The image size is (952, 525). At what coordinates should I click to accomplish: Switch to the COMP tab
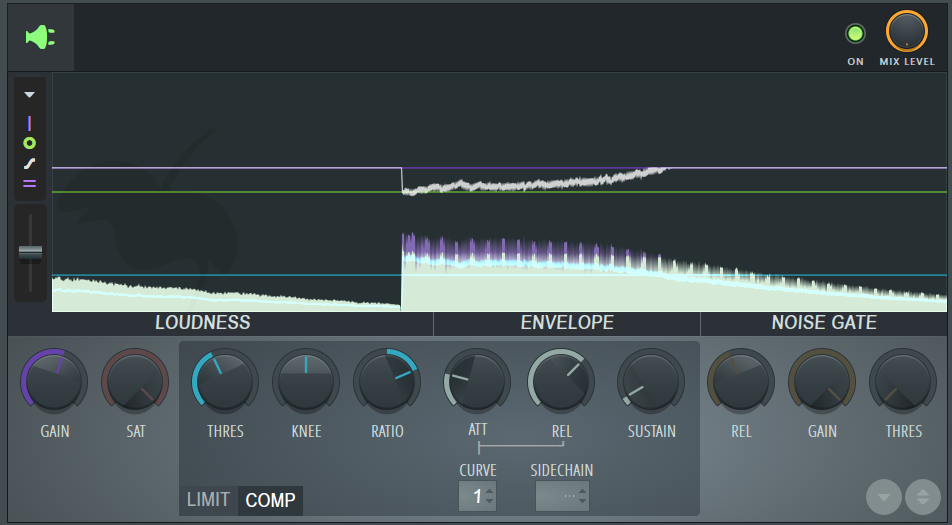(x=270, y=500)
